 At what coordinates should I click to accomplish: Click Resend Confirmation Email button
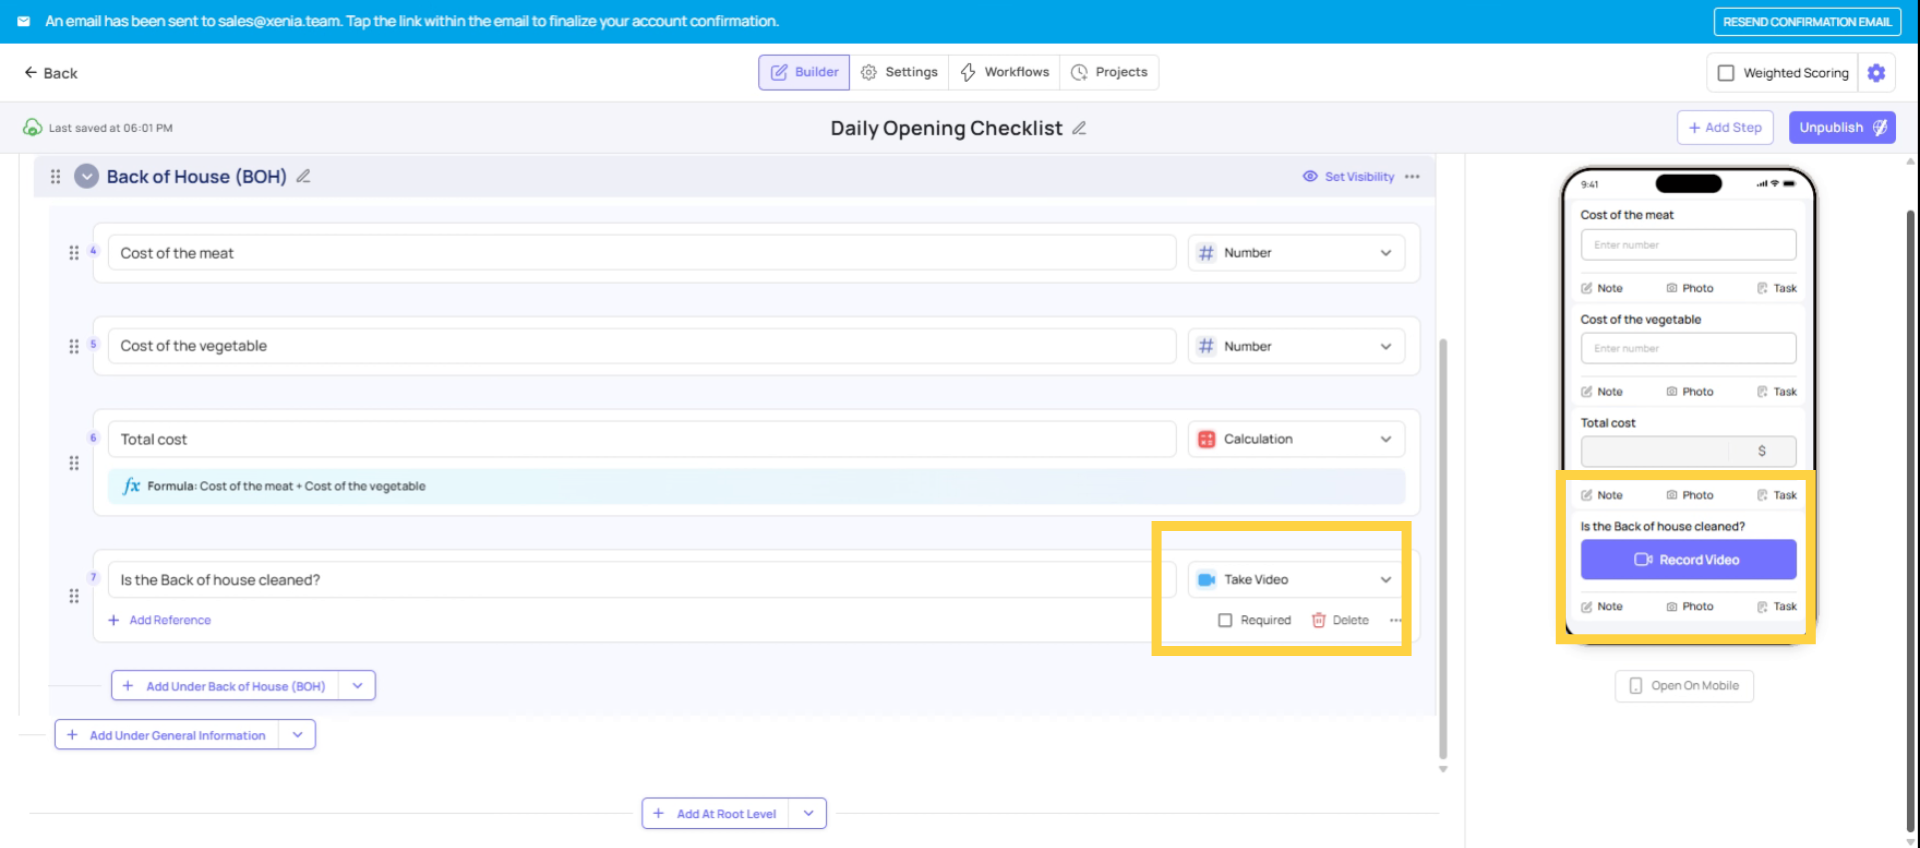[1806, 21]
